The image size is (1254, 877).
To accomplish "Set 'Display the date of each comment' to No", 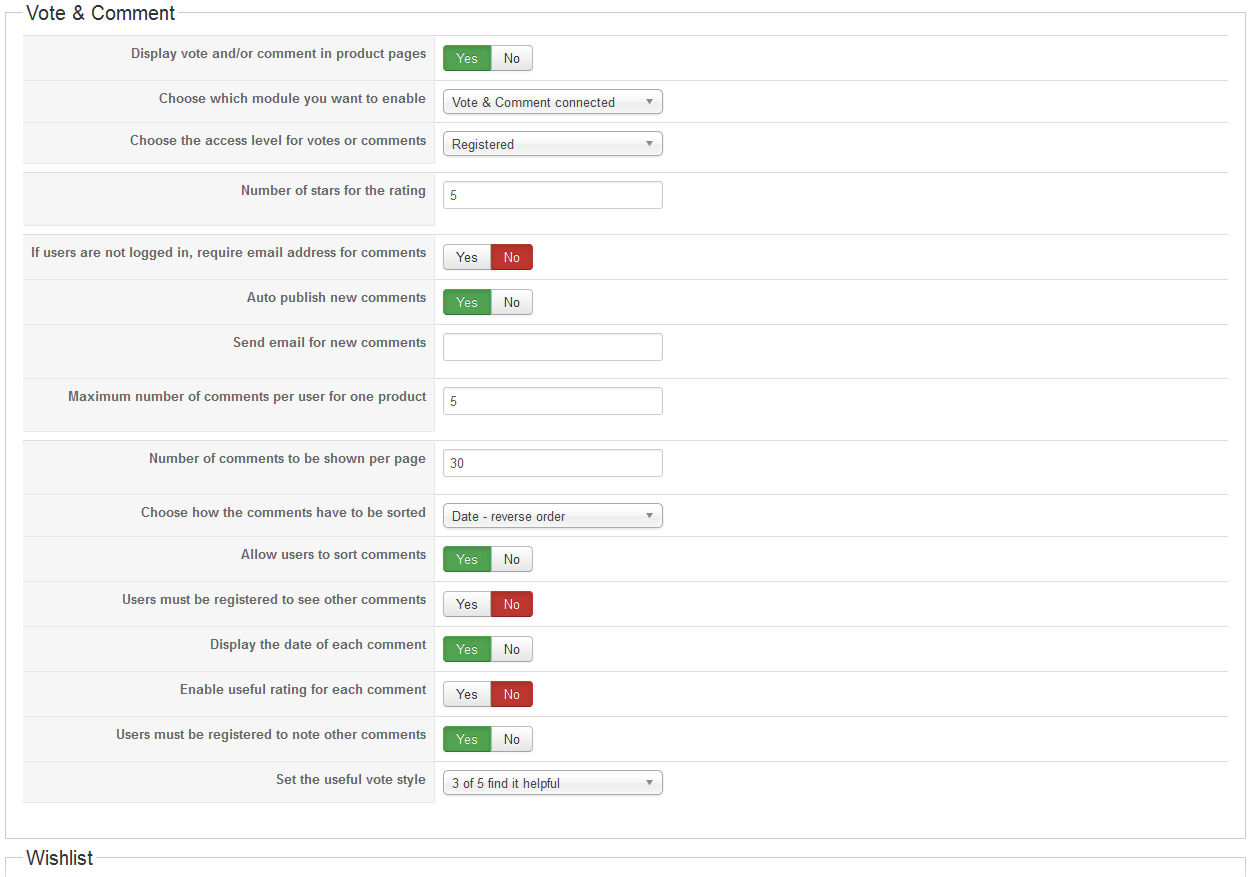I will (x=512, y=649).
